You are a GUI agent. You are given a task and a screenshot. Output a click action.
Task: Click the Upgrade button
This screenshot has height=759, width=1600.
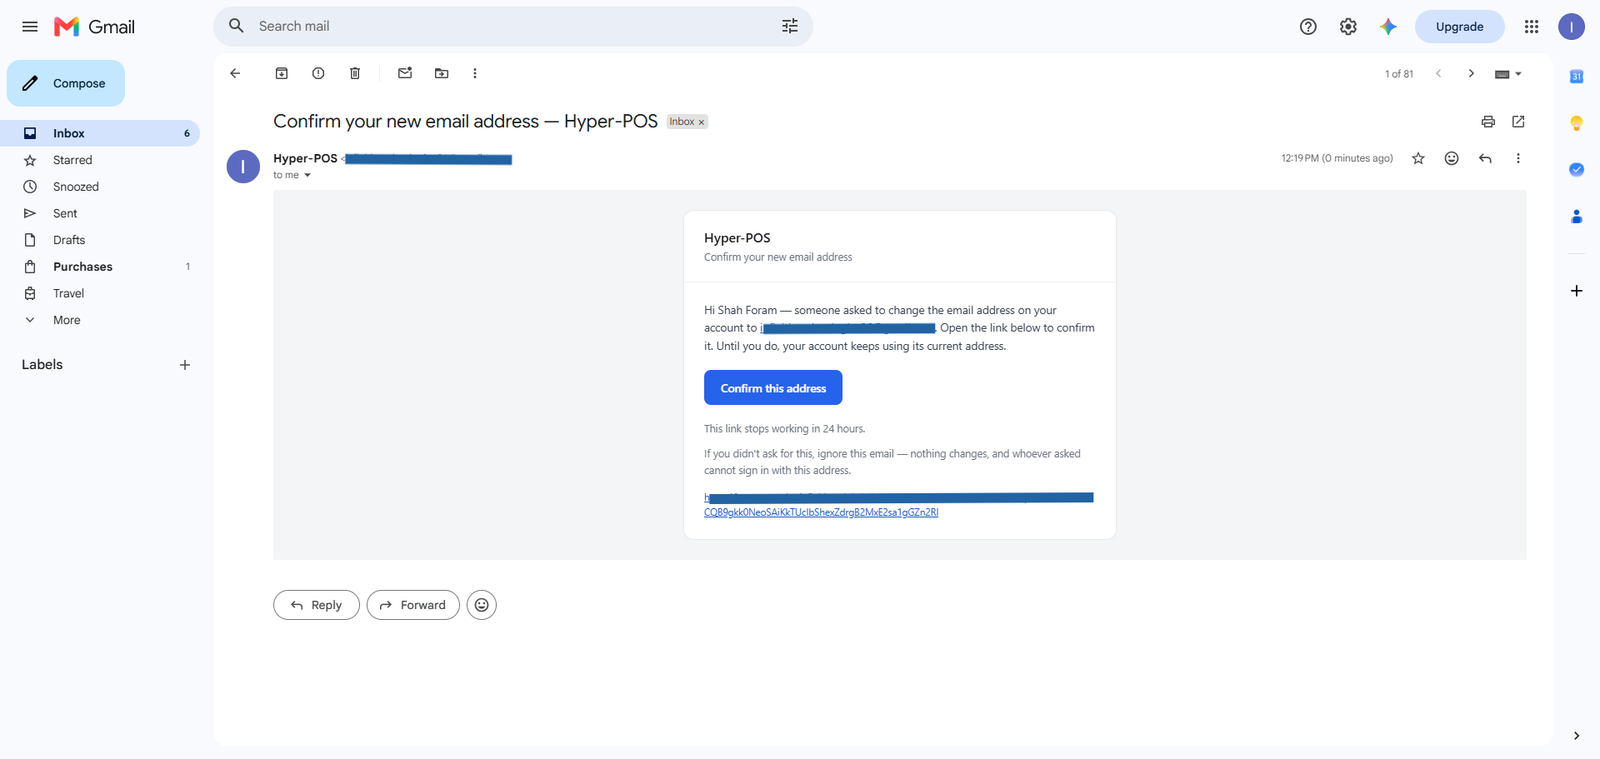point(1459,27)
